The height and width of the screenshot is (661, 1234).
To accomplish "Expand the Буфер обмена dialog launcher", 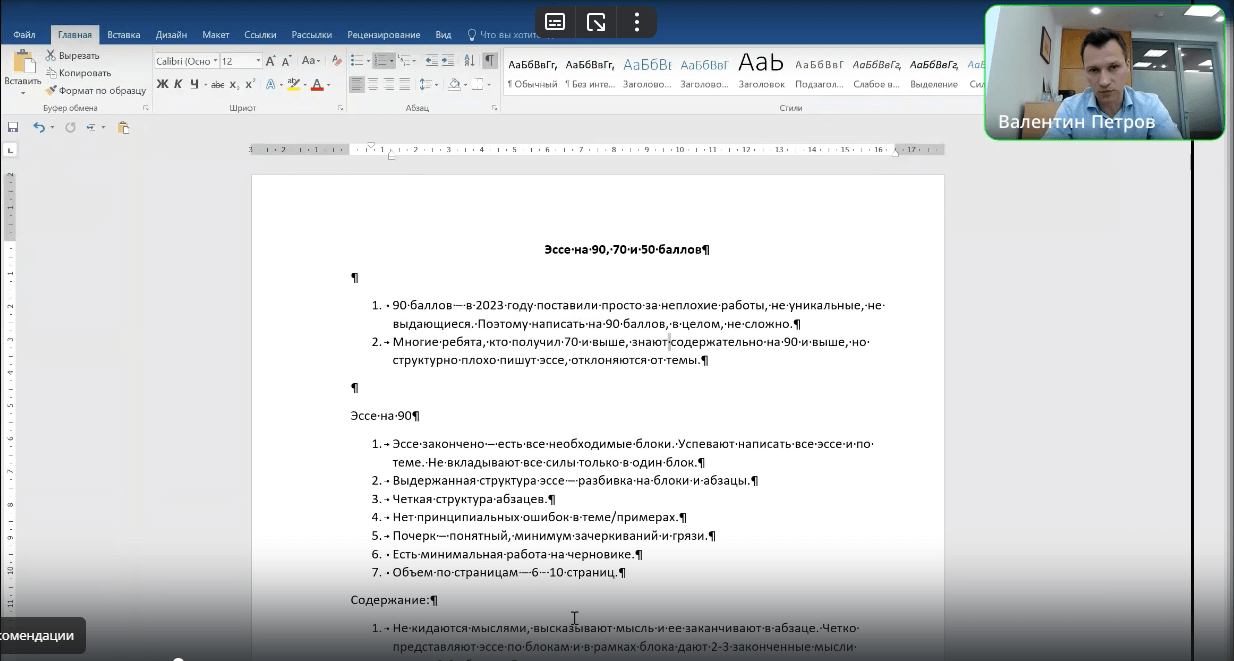I will click(x=146, y=108).
